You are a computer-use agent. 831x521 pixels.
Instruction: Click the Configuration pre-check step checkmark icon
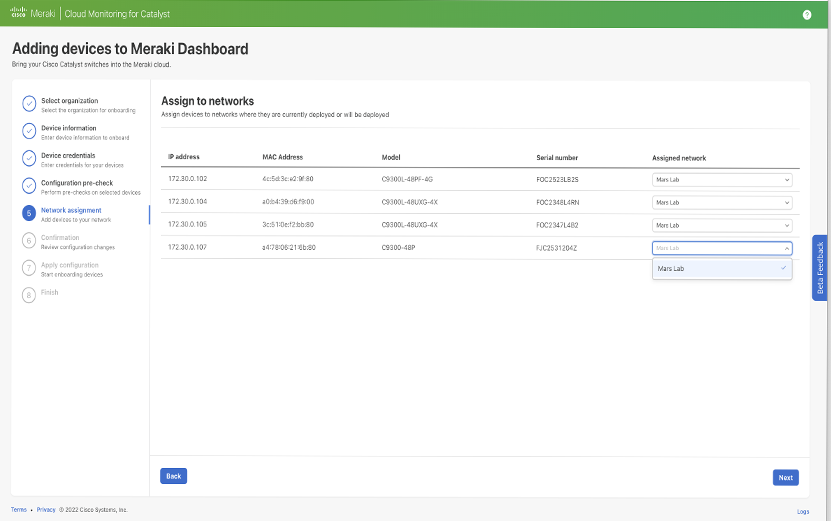tap(29, 186)
